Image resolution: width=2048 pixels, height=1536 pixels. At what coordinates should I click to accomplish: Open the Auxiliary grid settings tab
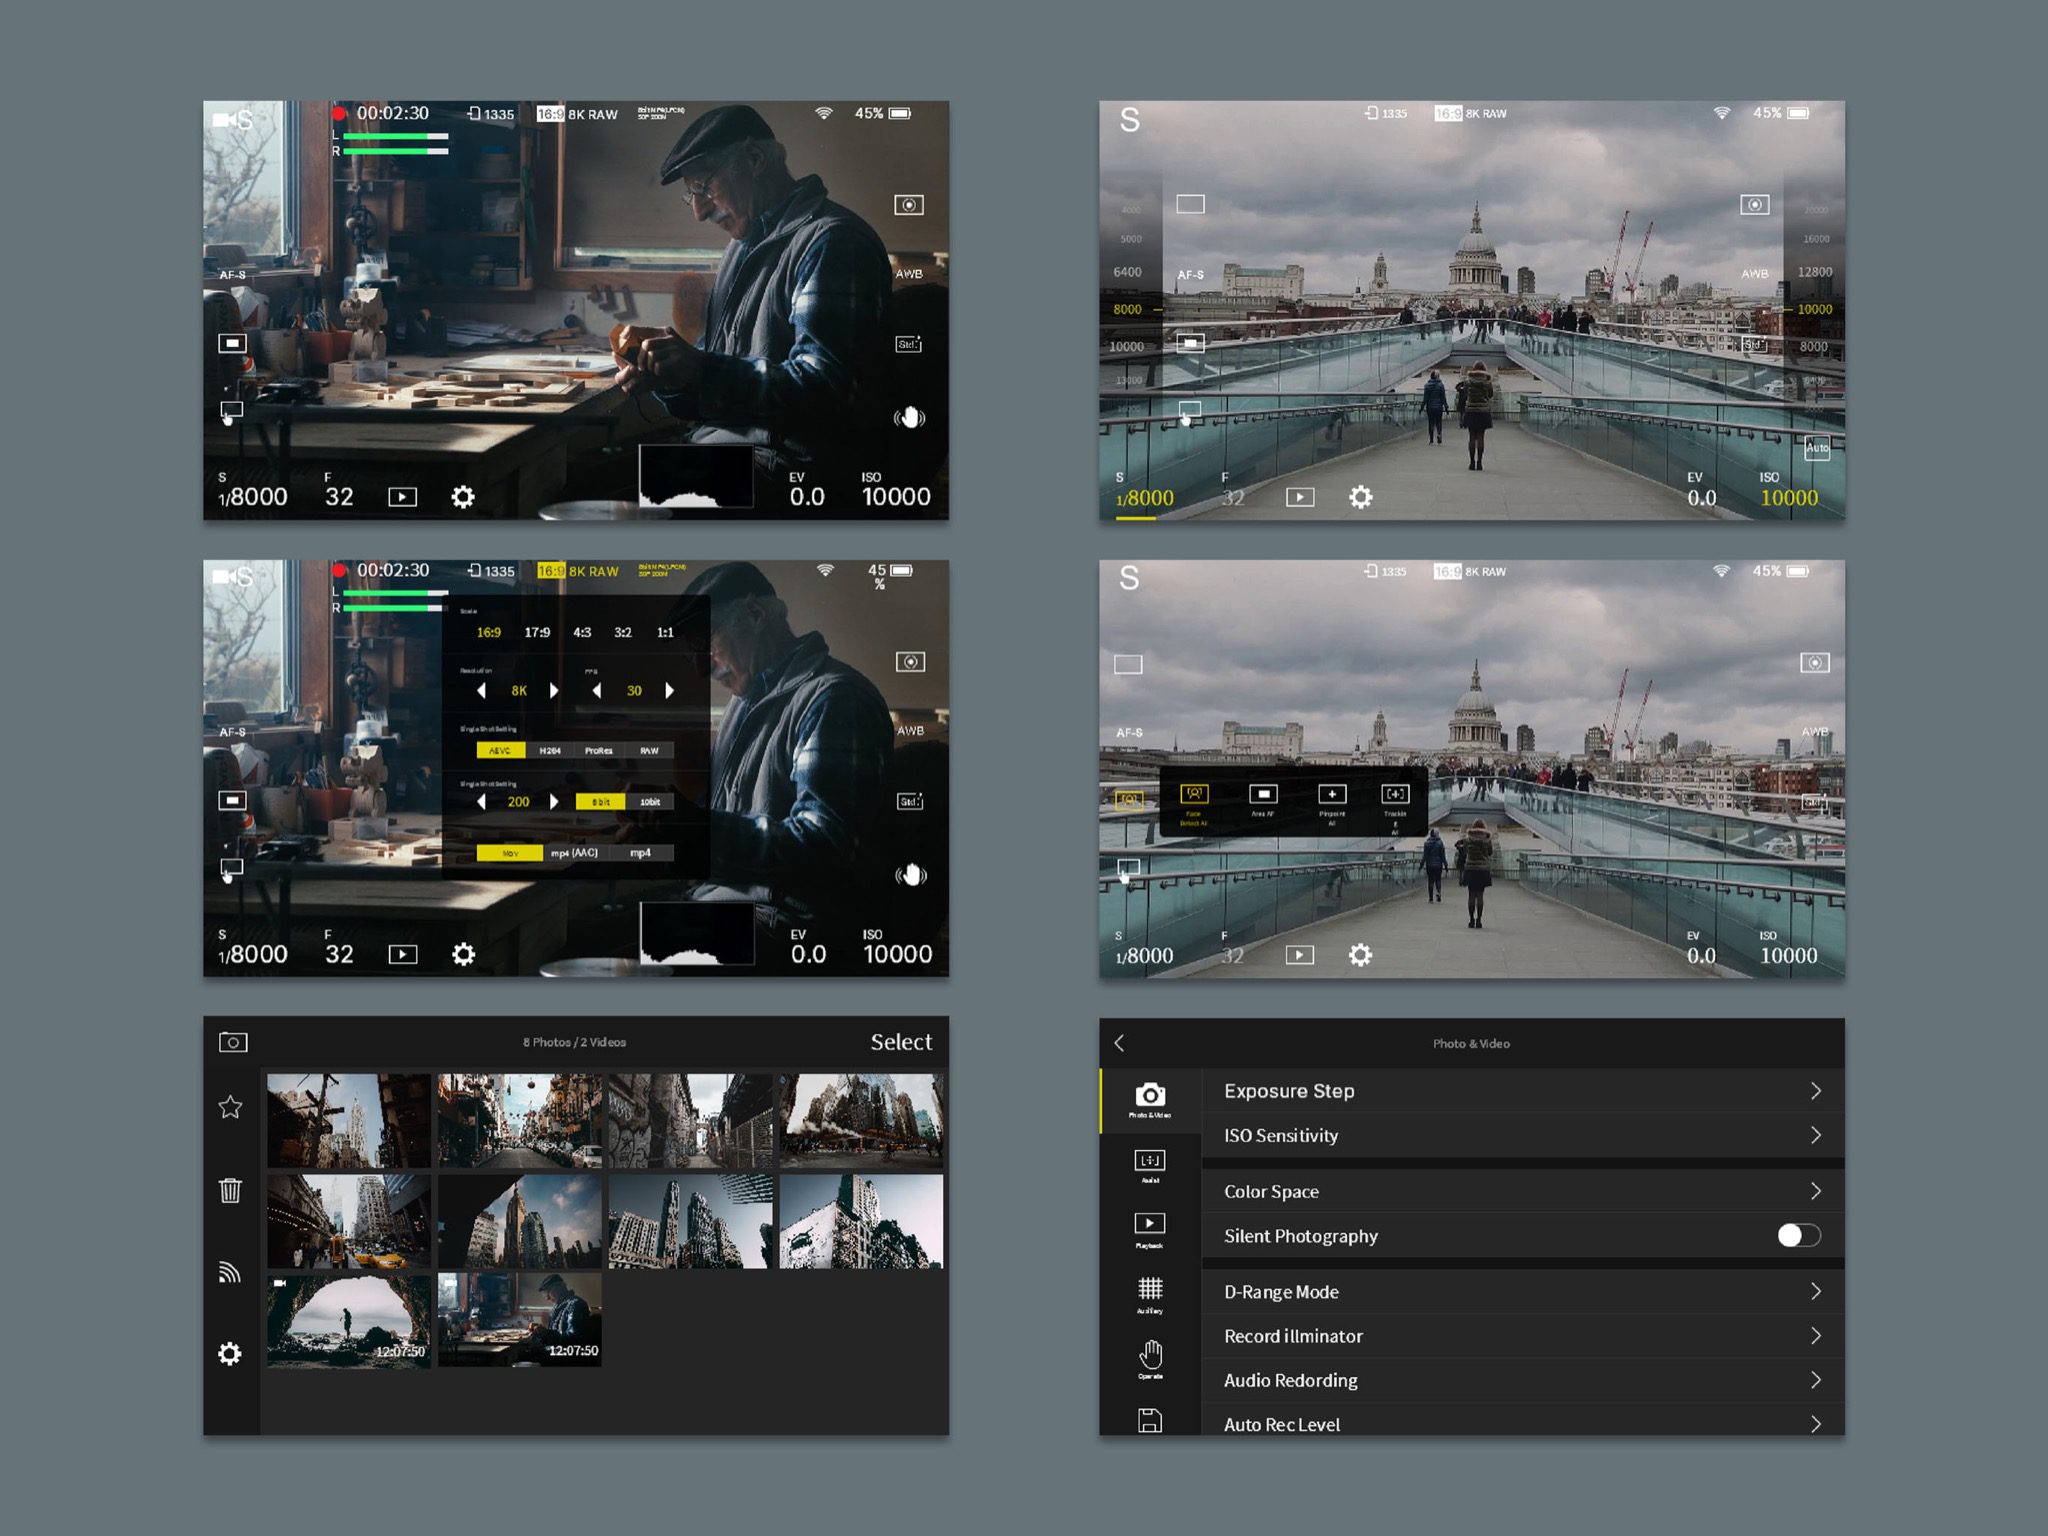[1150, 1294]
